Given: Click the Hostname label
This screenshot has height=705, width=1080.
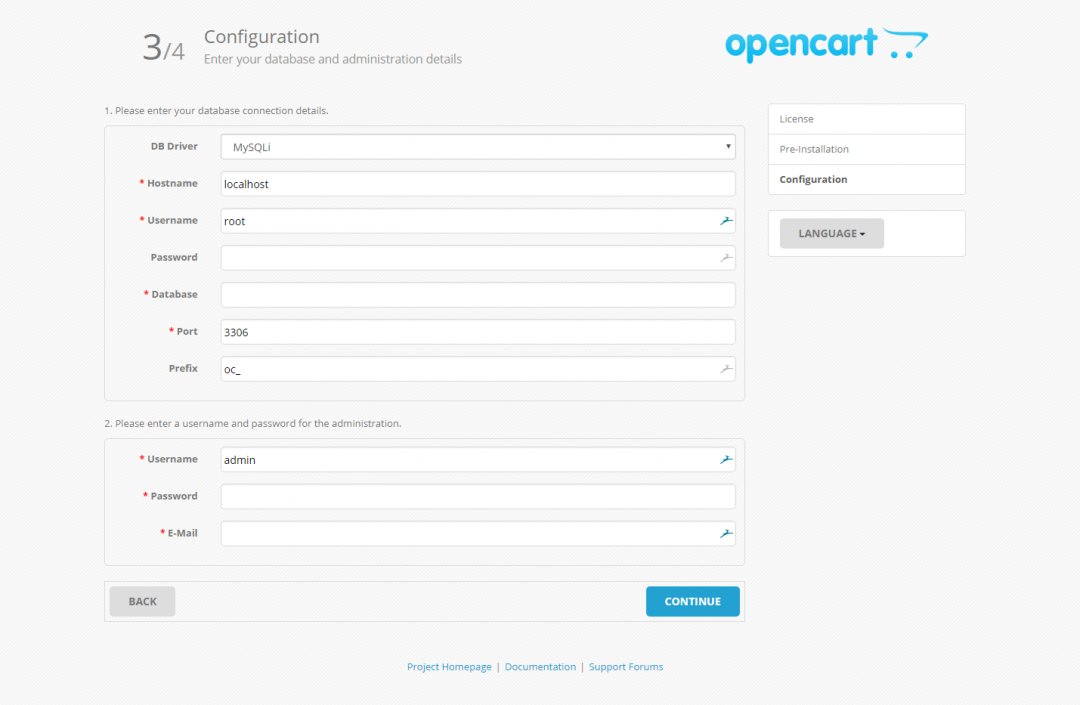Looking at the screenshot, I should tap(172, 183).
